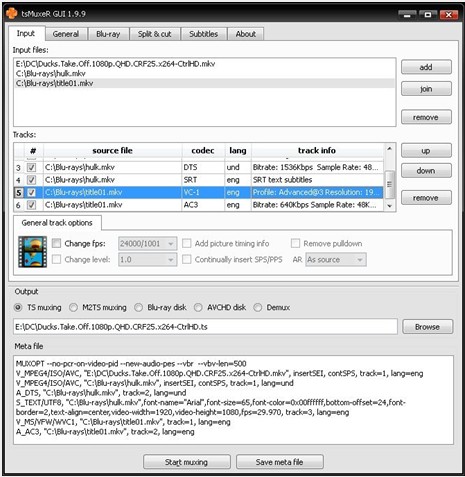
Task: Click the tracks list scrollbar thumb
Action: tap(389, 184)
